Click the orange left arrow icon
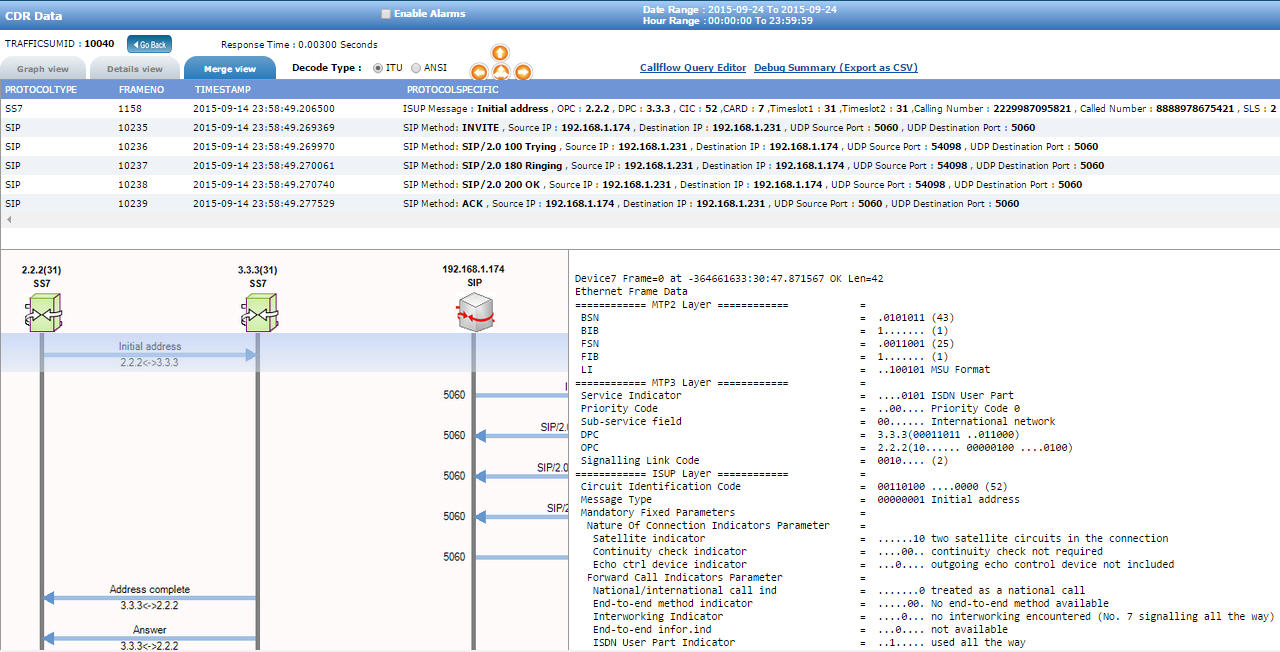The height and width of the screenshot is (652, 1280). 479,72
